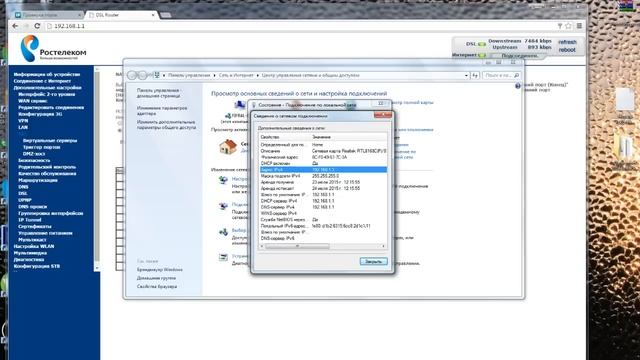
Task: Open Свойства браузера link in Control Panel
Action: click(157, 287)
